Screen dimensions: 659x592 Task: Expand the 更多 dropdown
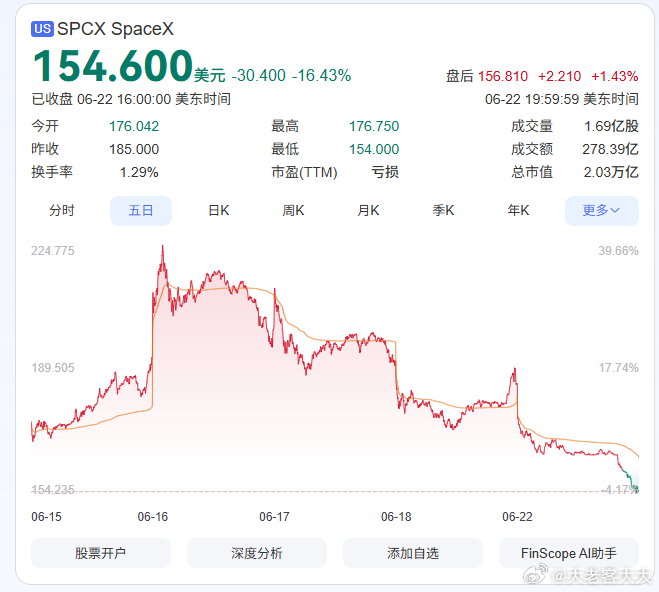point(601,210)
